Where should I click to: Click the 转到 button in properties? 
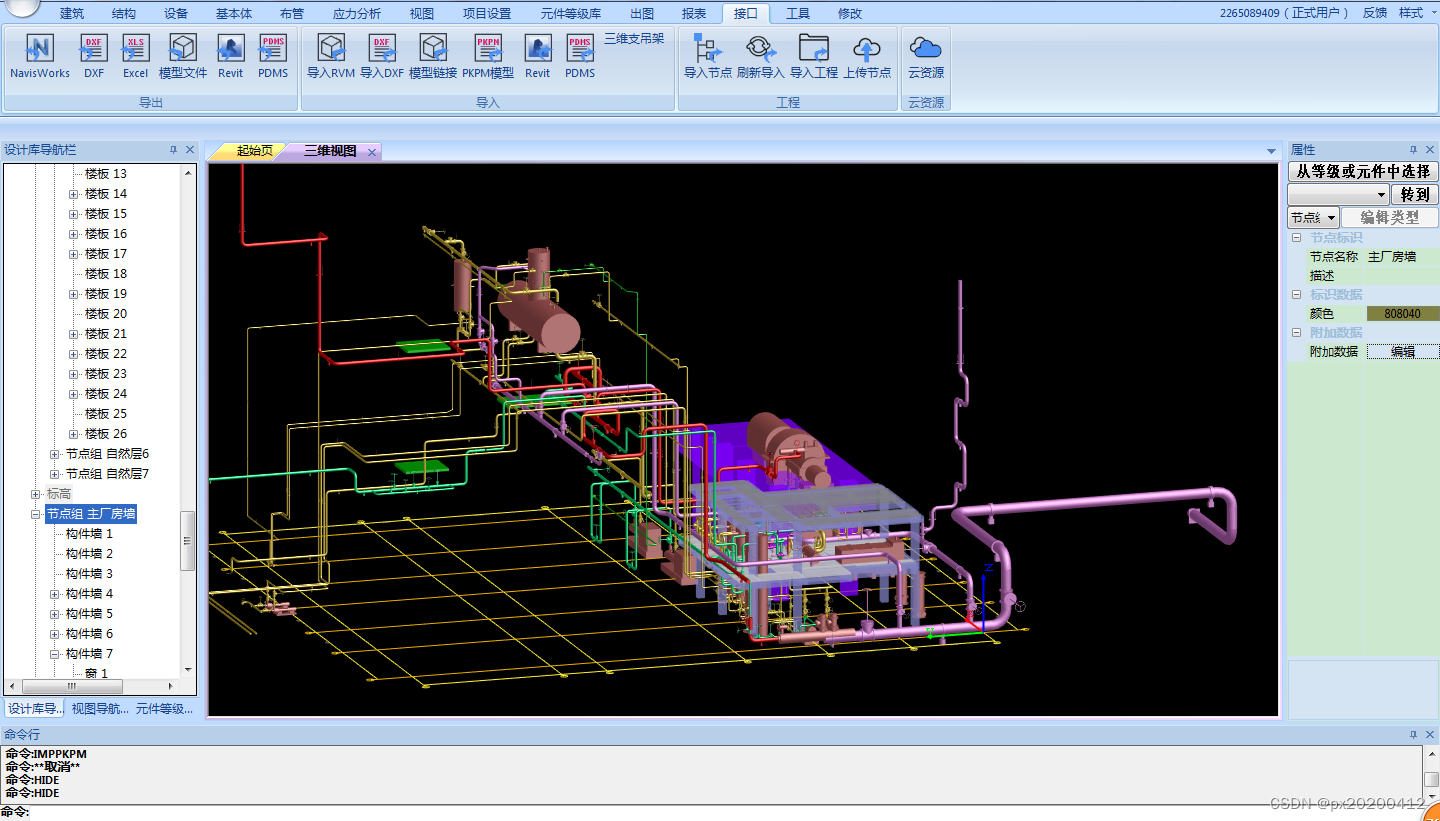click(1413, 194)
